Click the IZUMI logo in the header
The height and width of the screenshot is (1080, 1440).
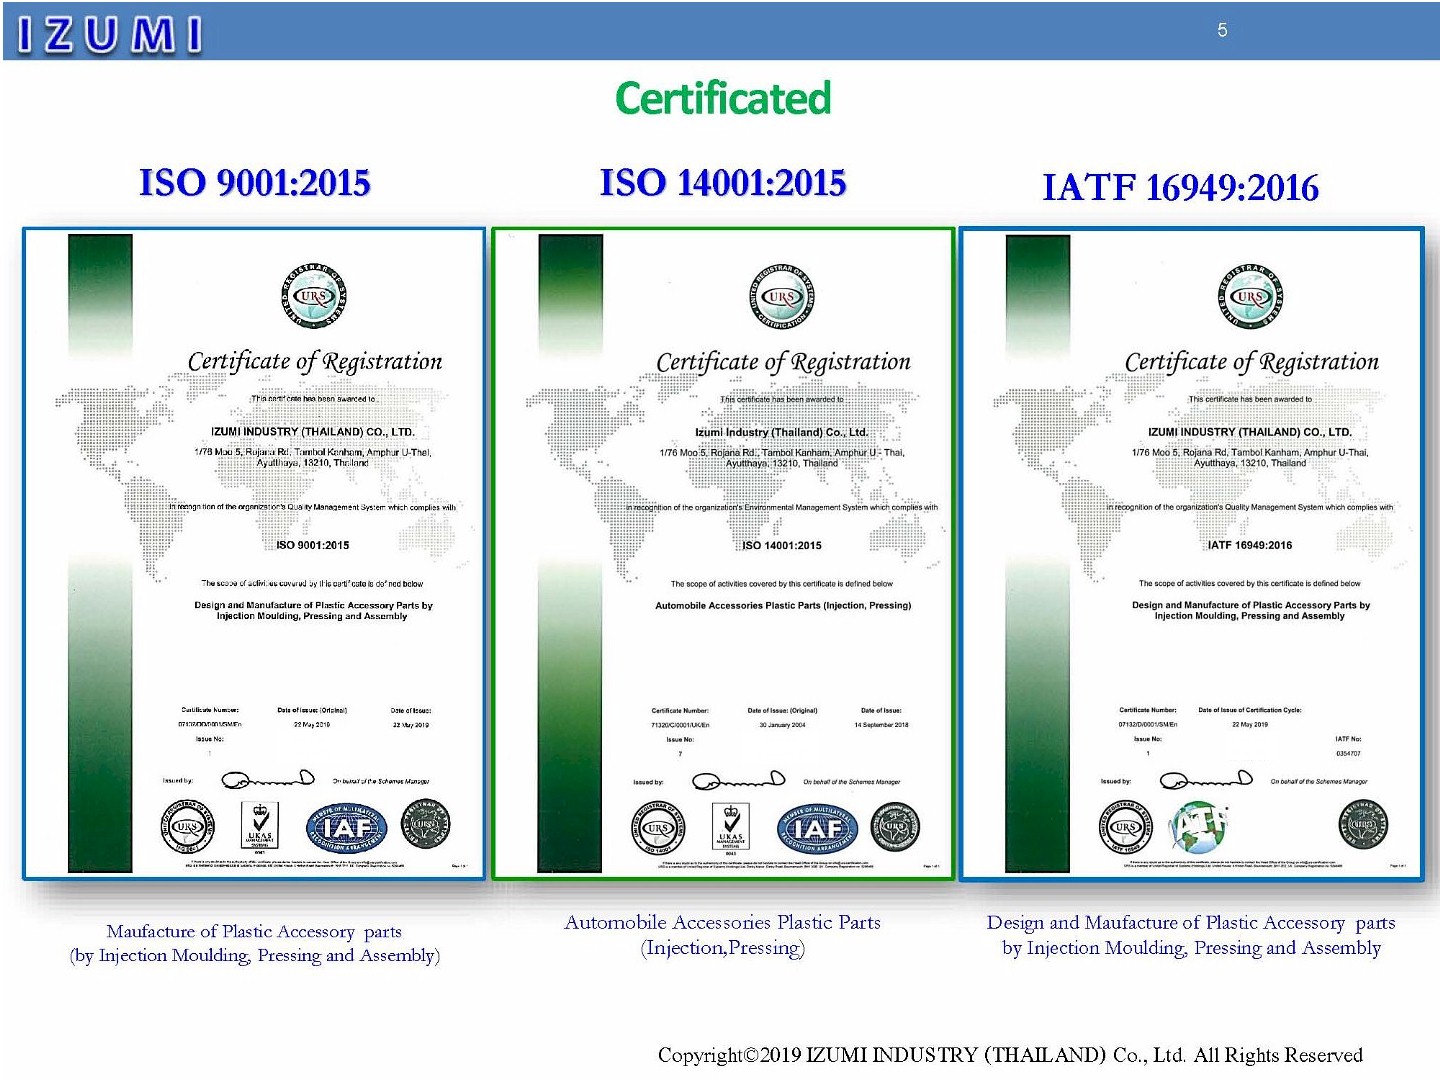pos(110,34)
